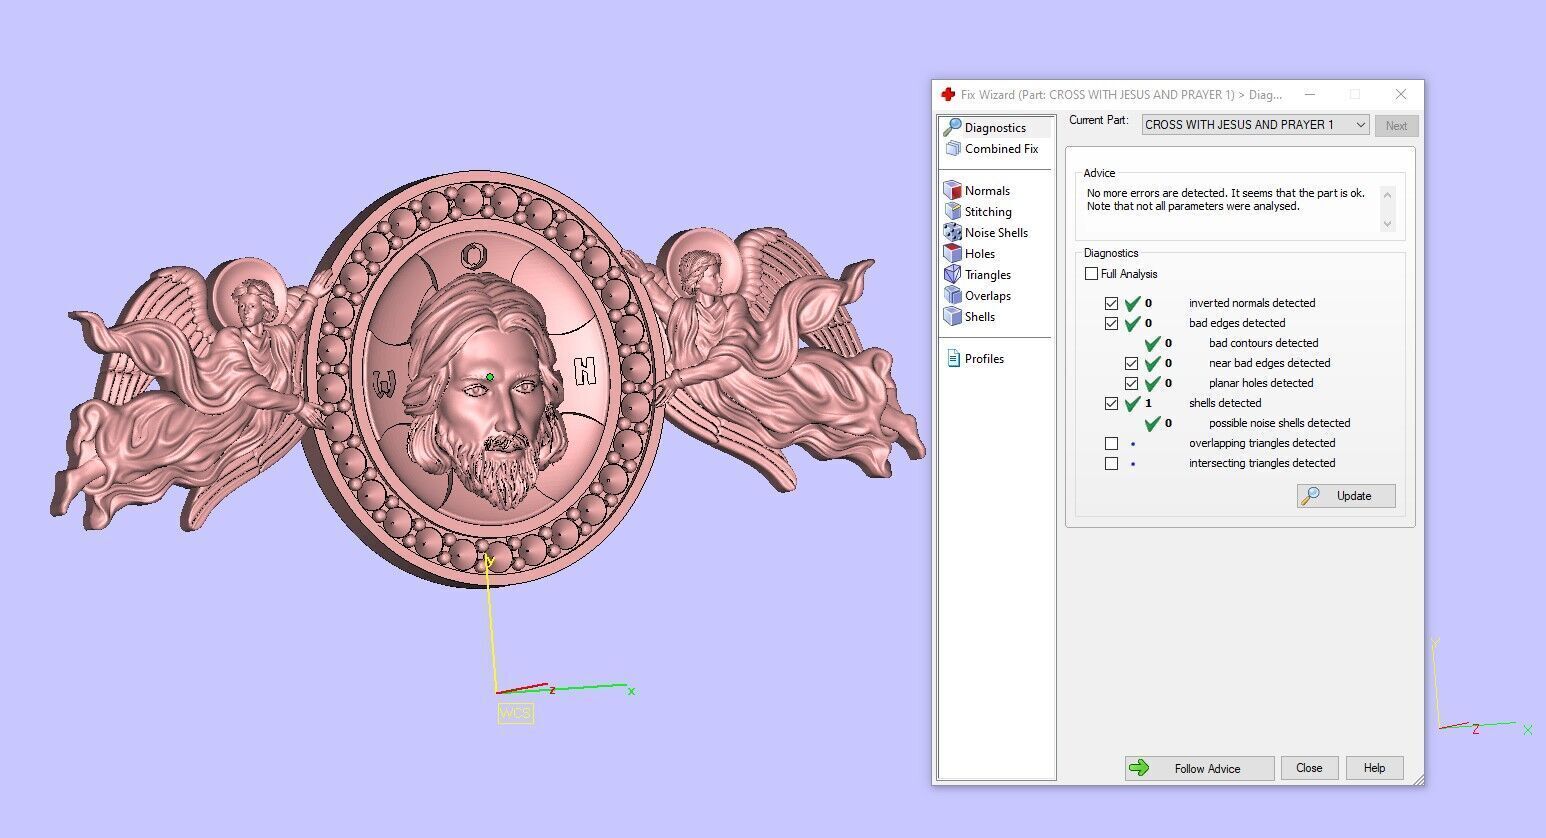Image resolution: width=1546 pixels, height=838 pixels.
Task: Click the Advice box scroll up arrow
Action: 1387,195
